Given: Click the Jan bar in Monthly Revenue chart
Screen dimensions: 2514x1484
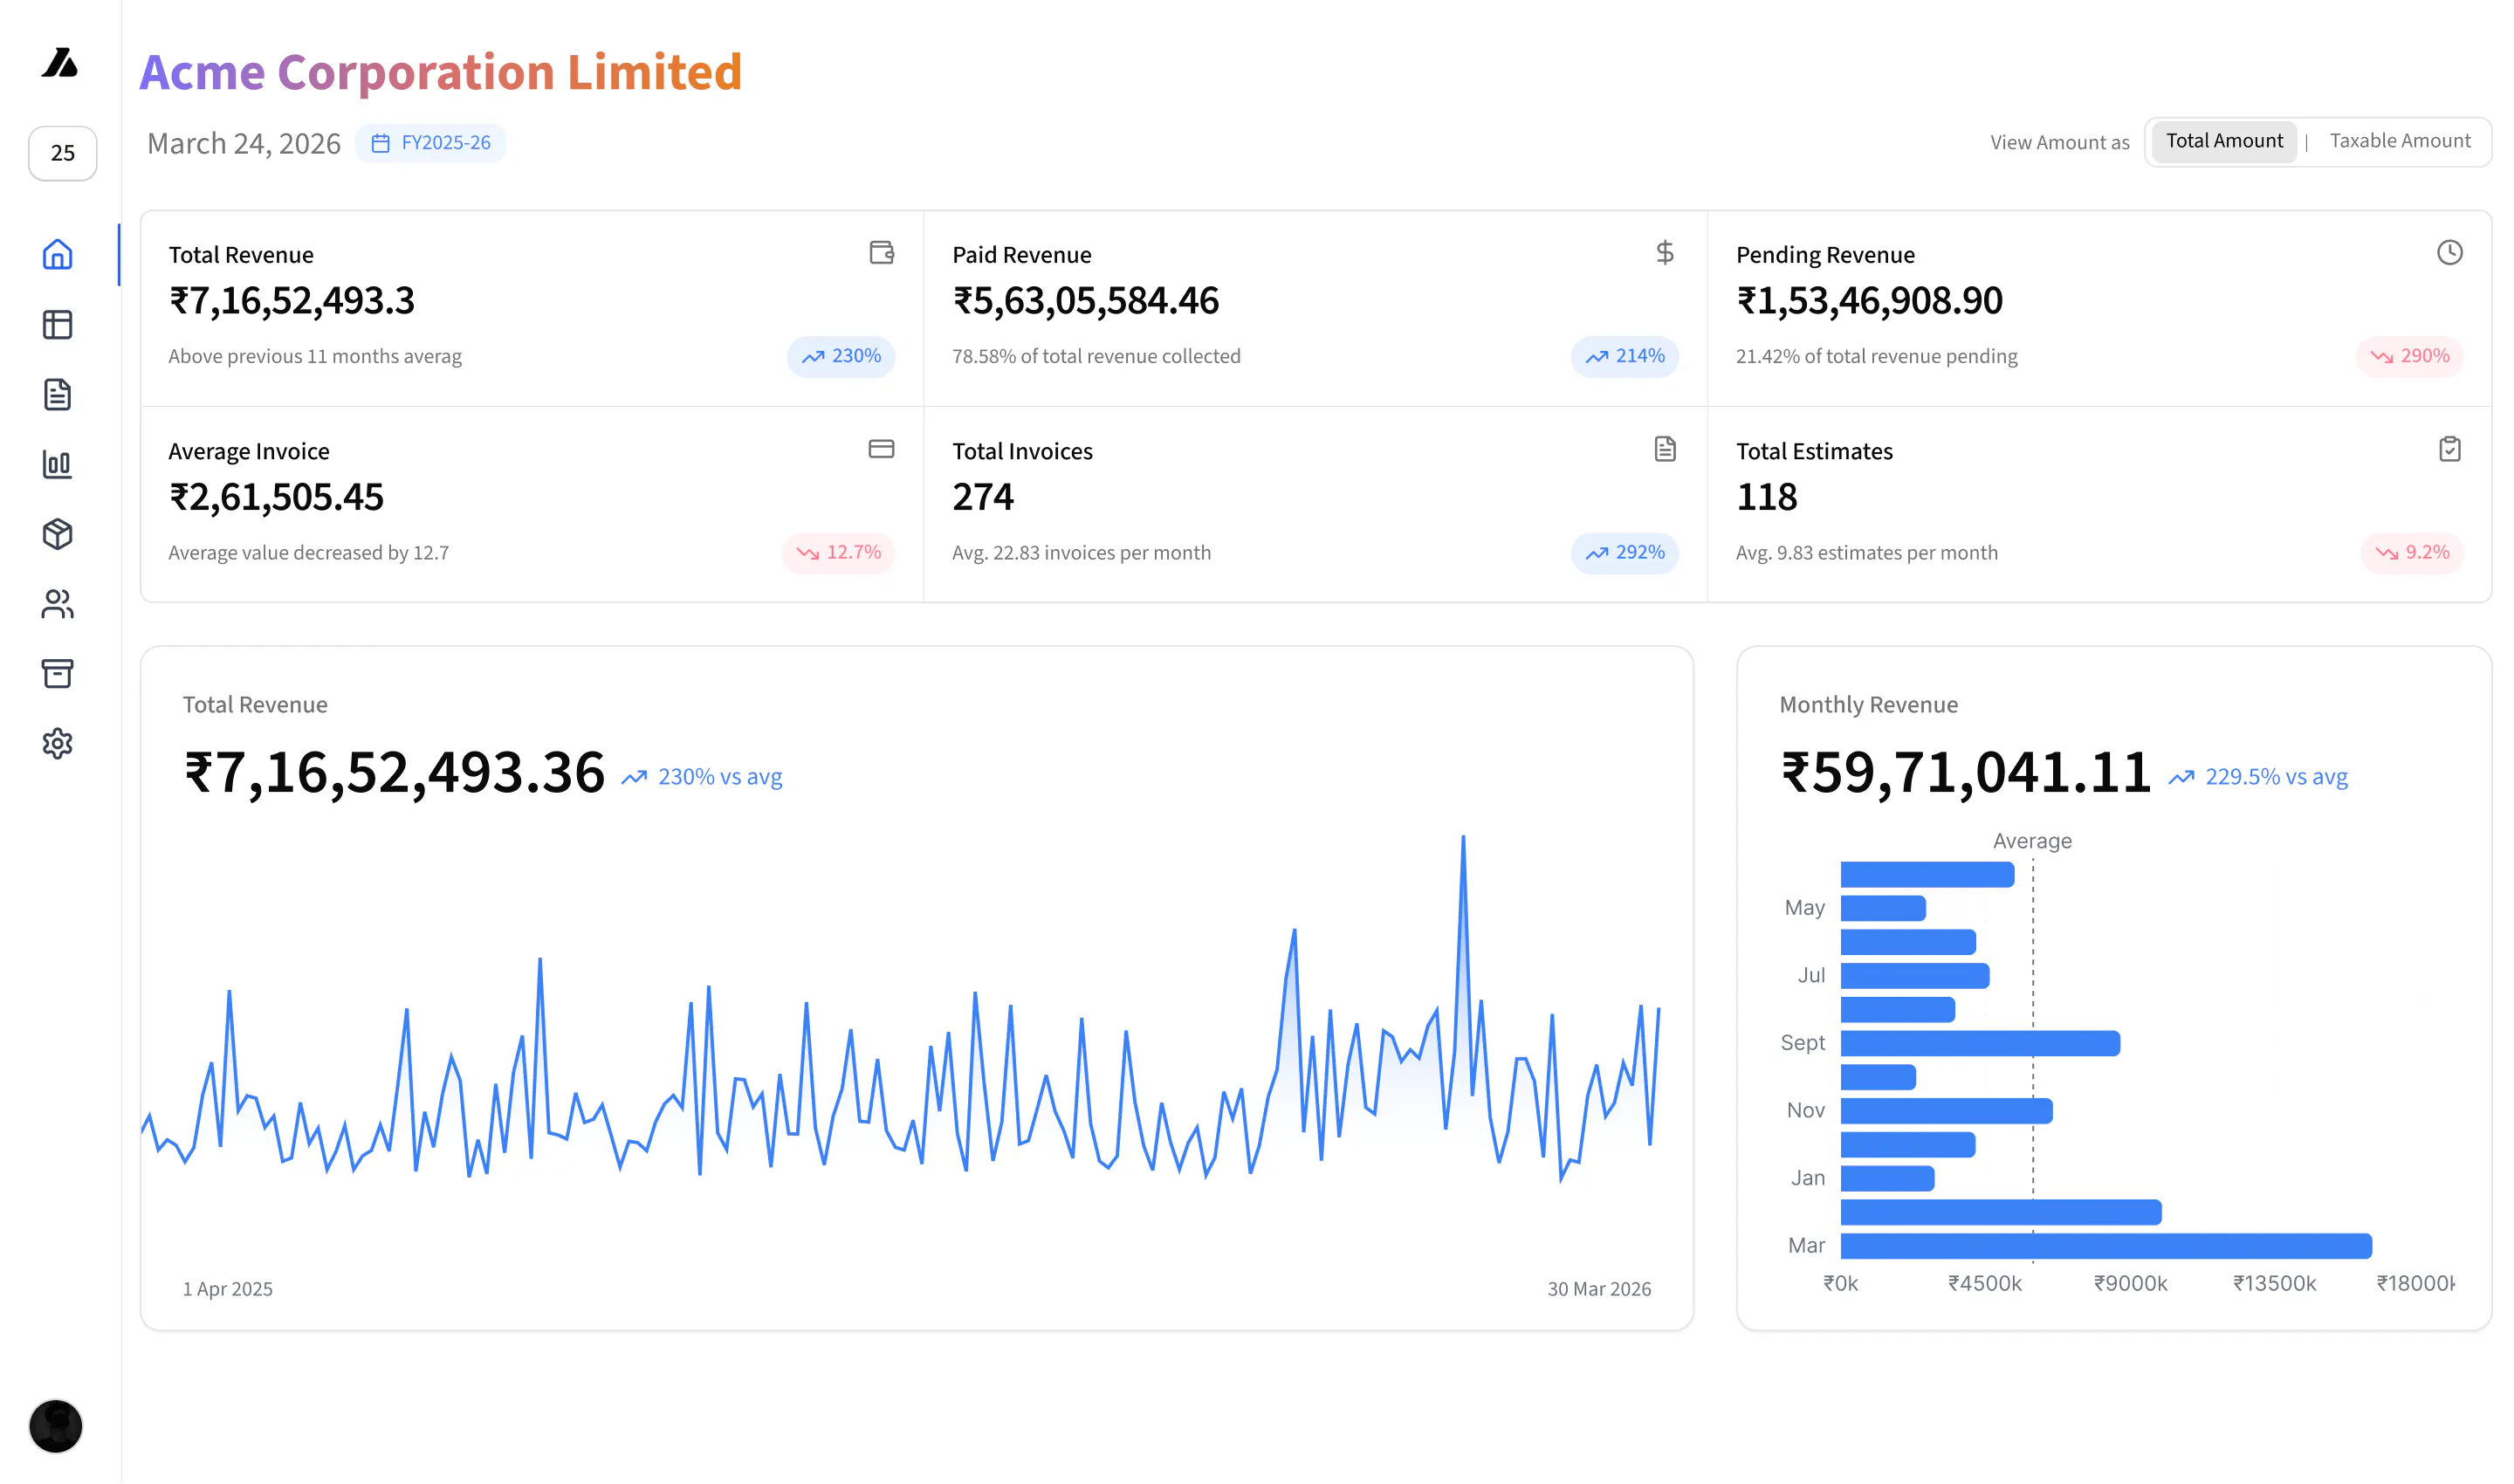Looking at the screenshot, I should pyautogui.click(x=1887, y=1179).
